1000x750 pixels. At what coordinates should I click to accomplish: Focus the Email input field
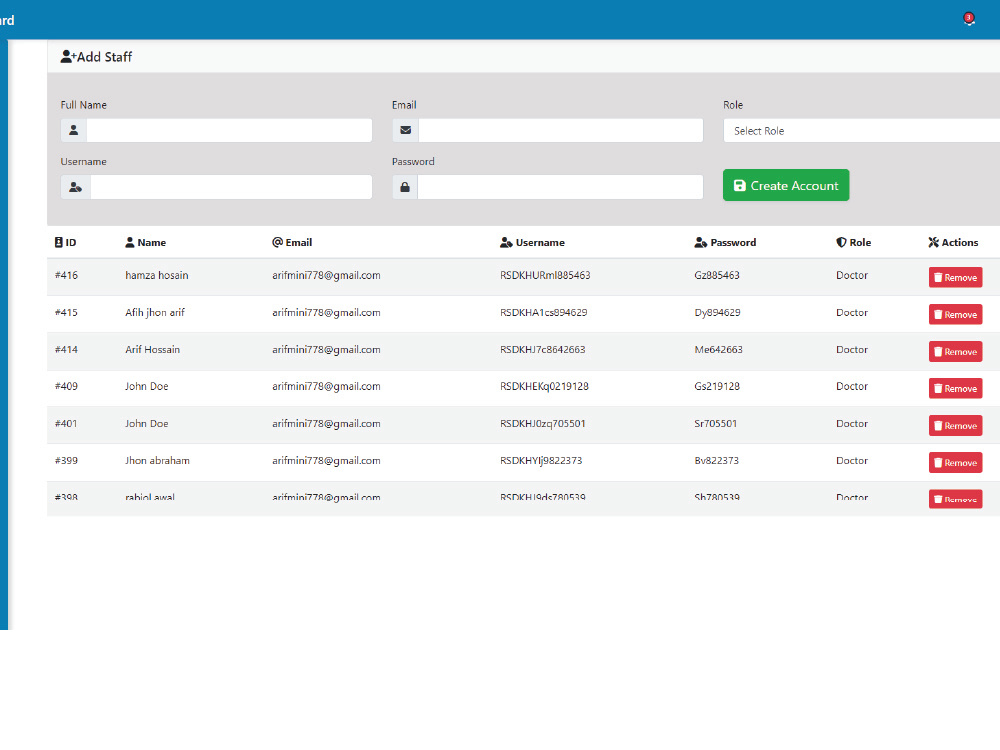coord(561,130)
